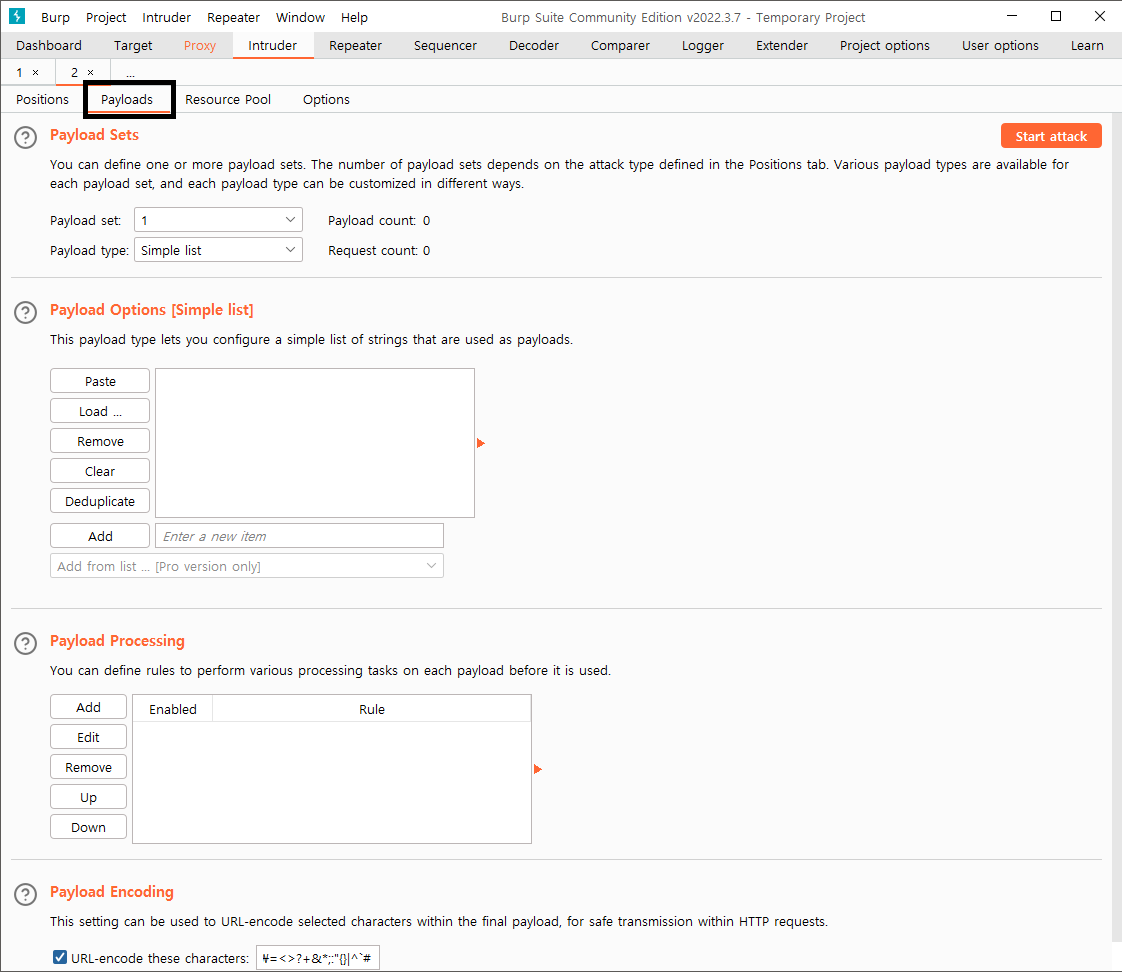
Task: Click the Load ... button
Action: 100,411
